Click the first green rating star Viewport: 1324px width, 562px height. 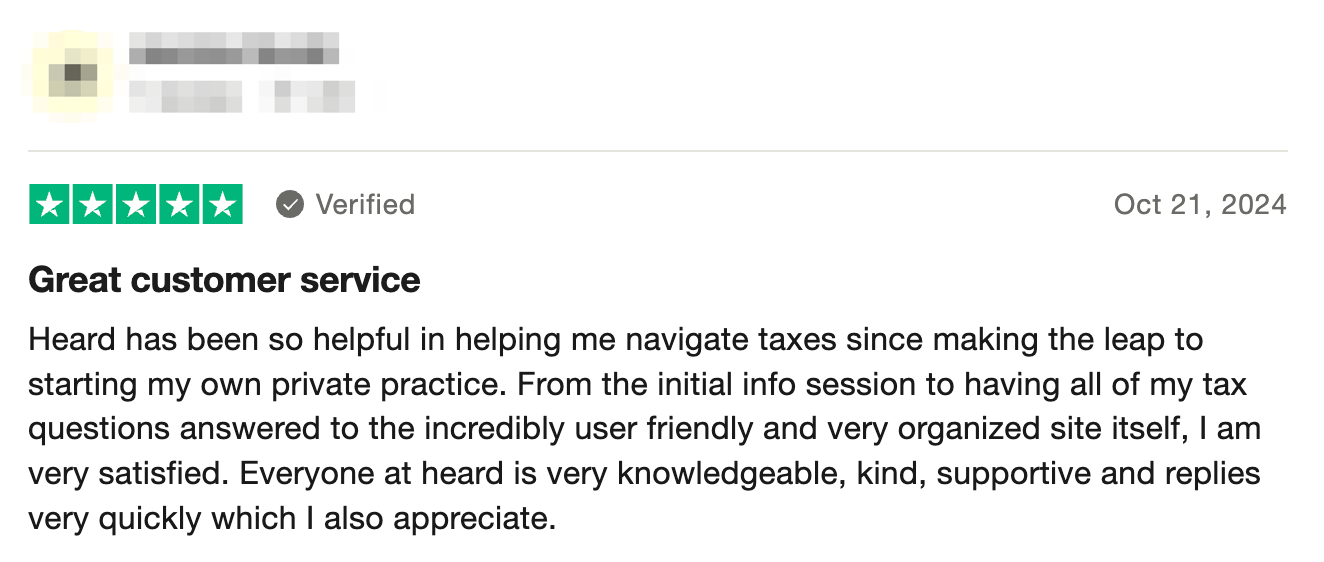pyautogui.click(x=50, y=204)
